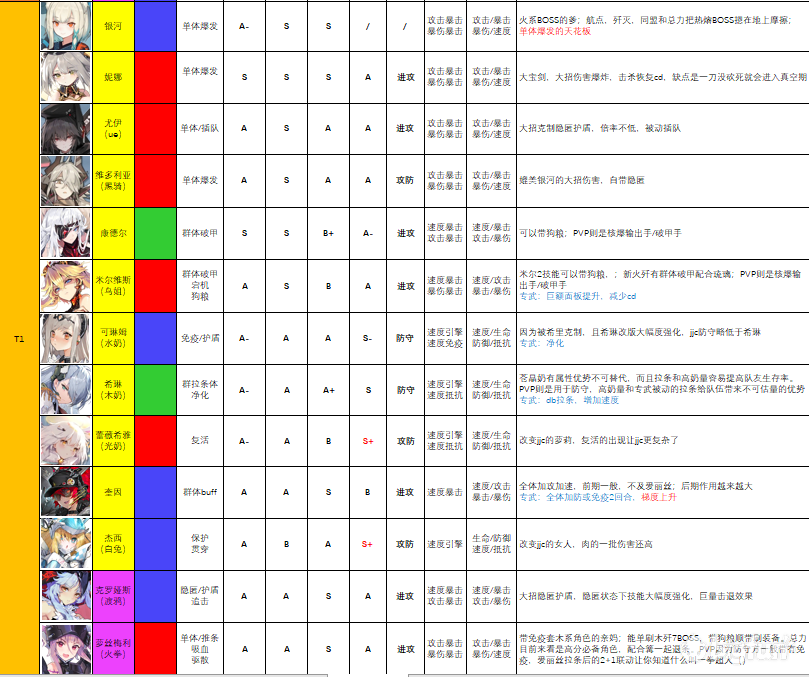Select the magenta 萝丝梅利 (火拳) name cell
Image resolution: width=809 pixels, height=677 pixels.
tap(113, 649)
